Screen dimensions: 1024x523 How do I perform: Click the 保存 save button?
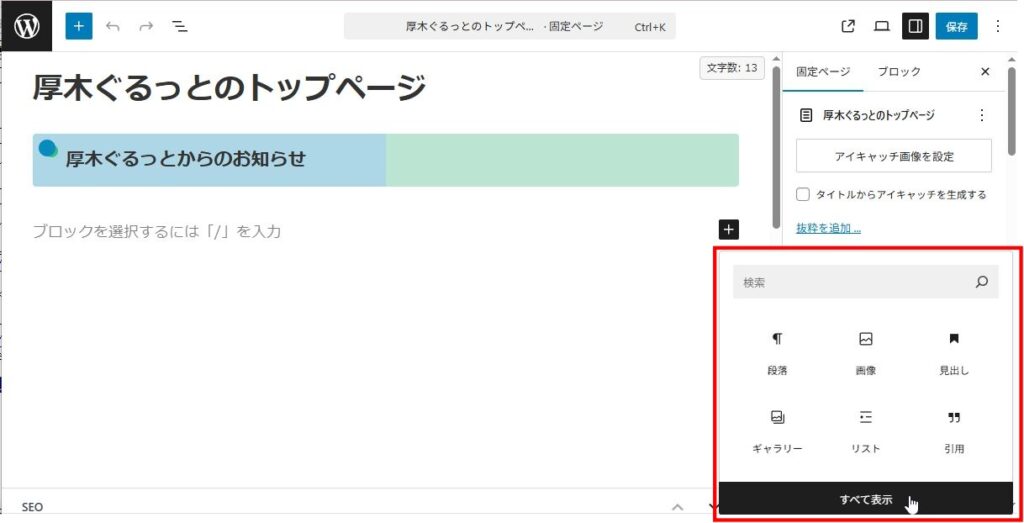point(956,27)
